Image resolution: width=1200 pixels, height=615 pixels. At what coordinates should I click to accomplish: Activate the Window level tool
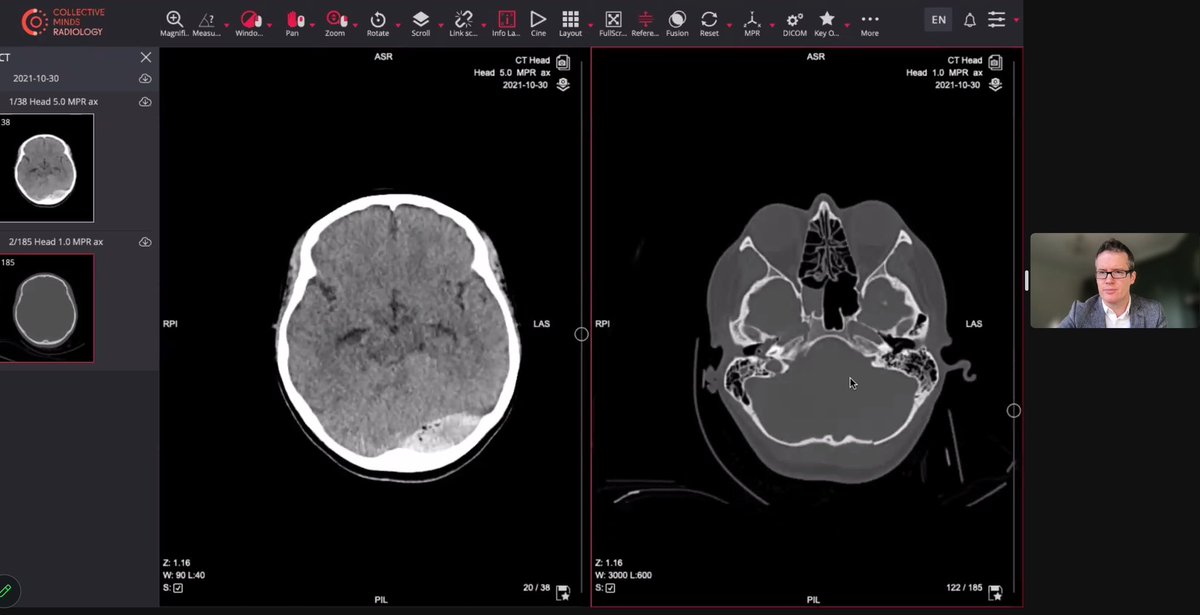tap(250, 24)
